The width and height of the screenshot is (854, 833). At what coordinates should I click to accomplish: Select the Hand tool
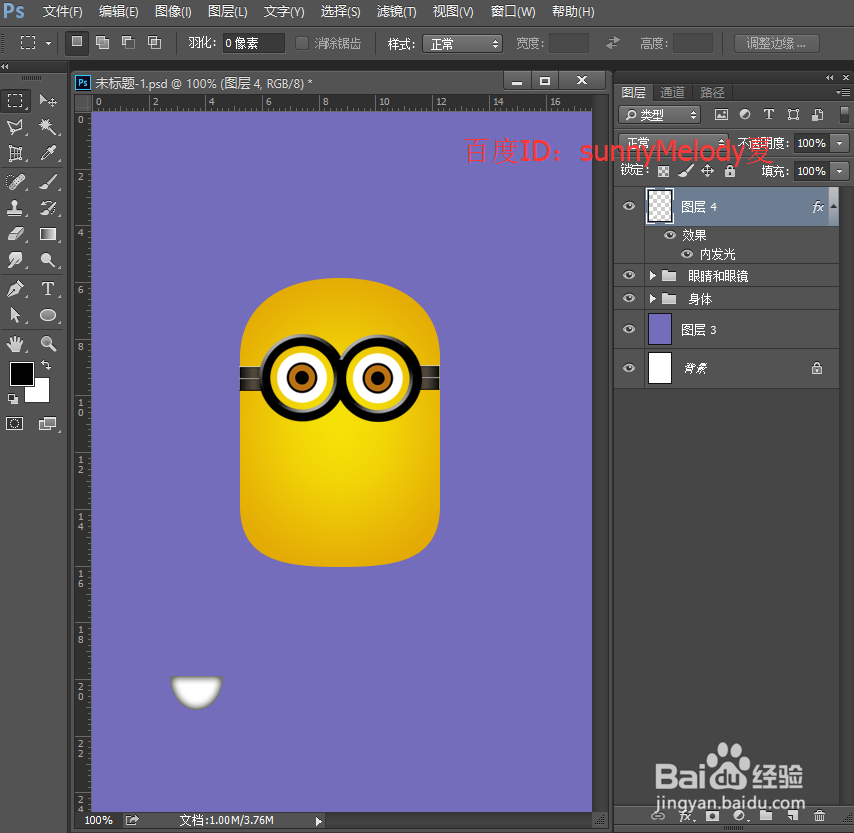point(15,343)
